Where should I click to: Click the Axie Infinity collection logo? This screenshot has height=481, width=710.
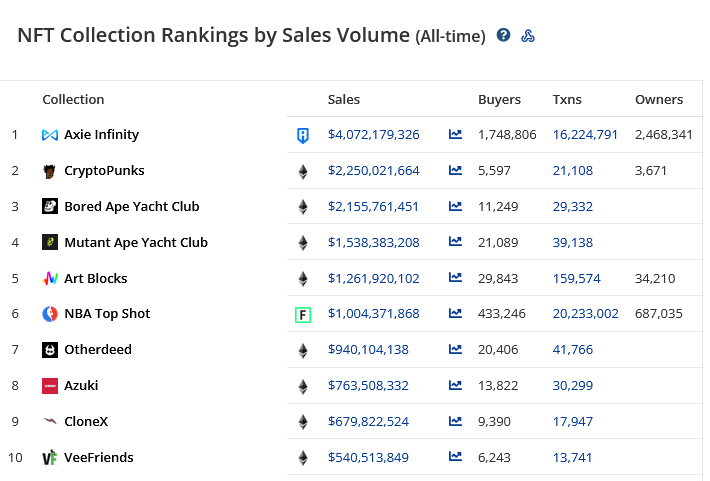tap(50, 135)
